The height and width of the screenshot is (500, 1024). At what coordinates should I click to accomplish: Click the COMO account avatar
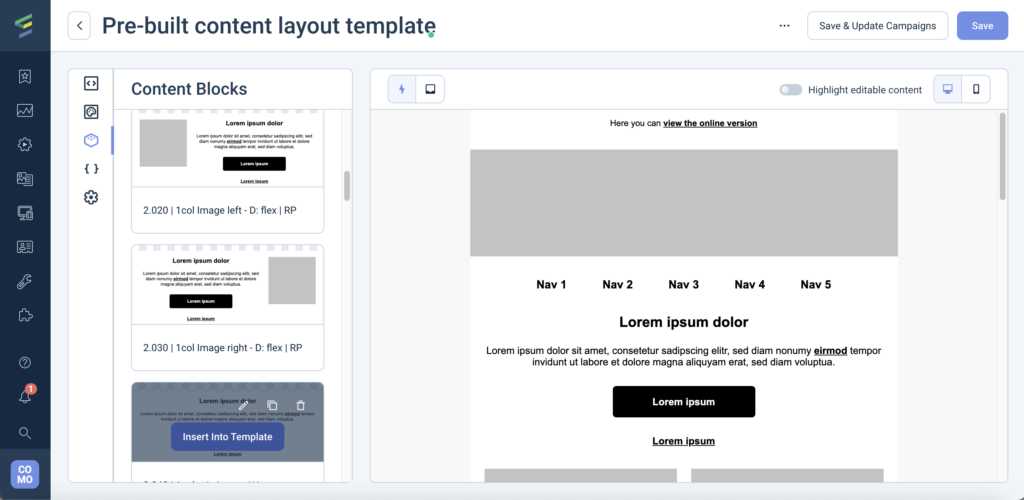coord(25,475)
